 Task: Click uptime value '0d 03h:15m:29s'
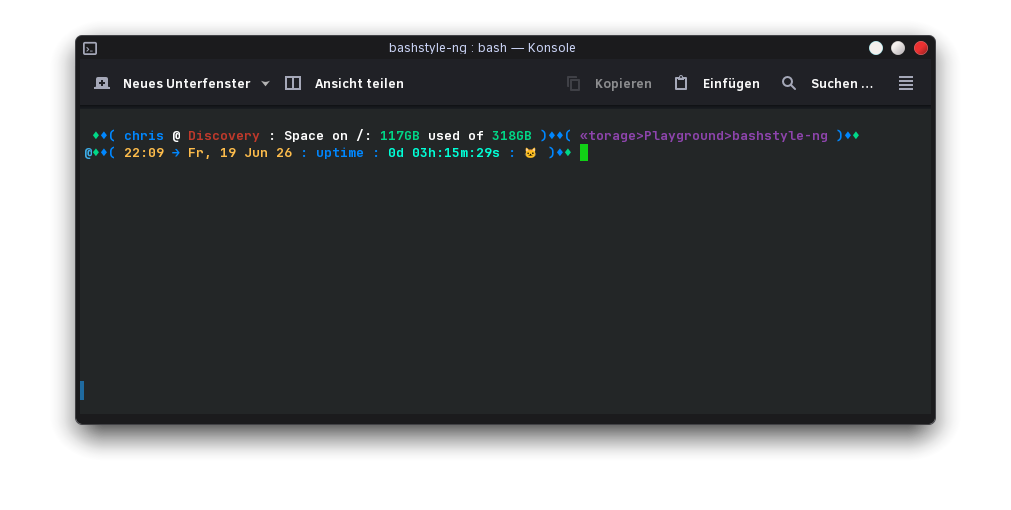pos(444,153)
